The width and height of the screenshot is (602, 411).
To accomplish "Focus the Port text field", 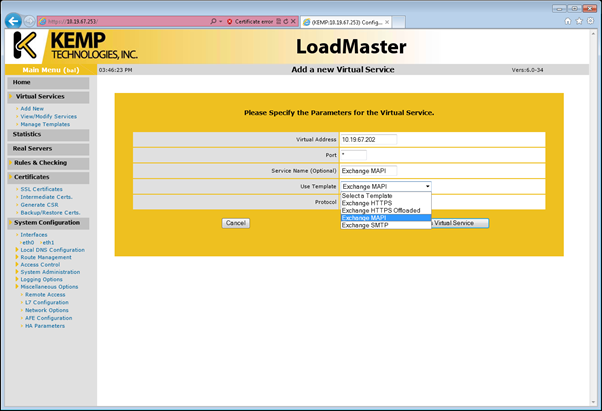I will (353, 155).
